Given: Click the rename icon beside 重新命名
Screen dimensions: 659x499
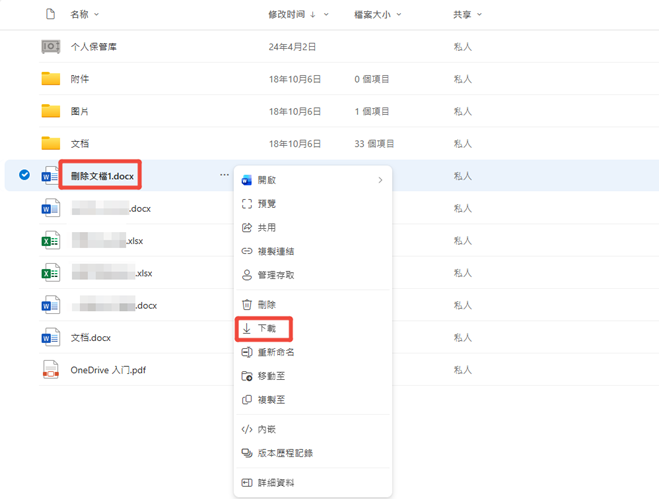Looking at the screenshot, I should [x=247, y=352].
